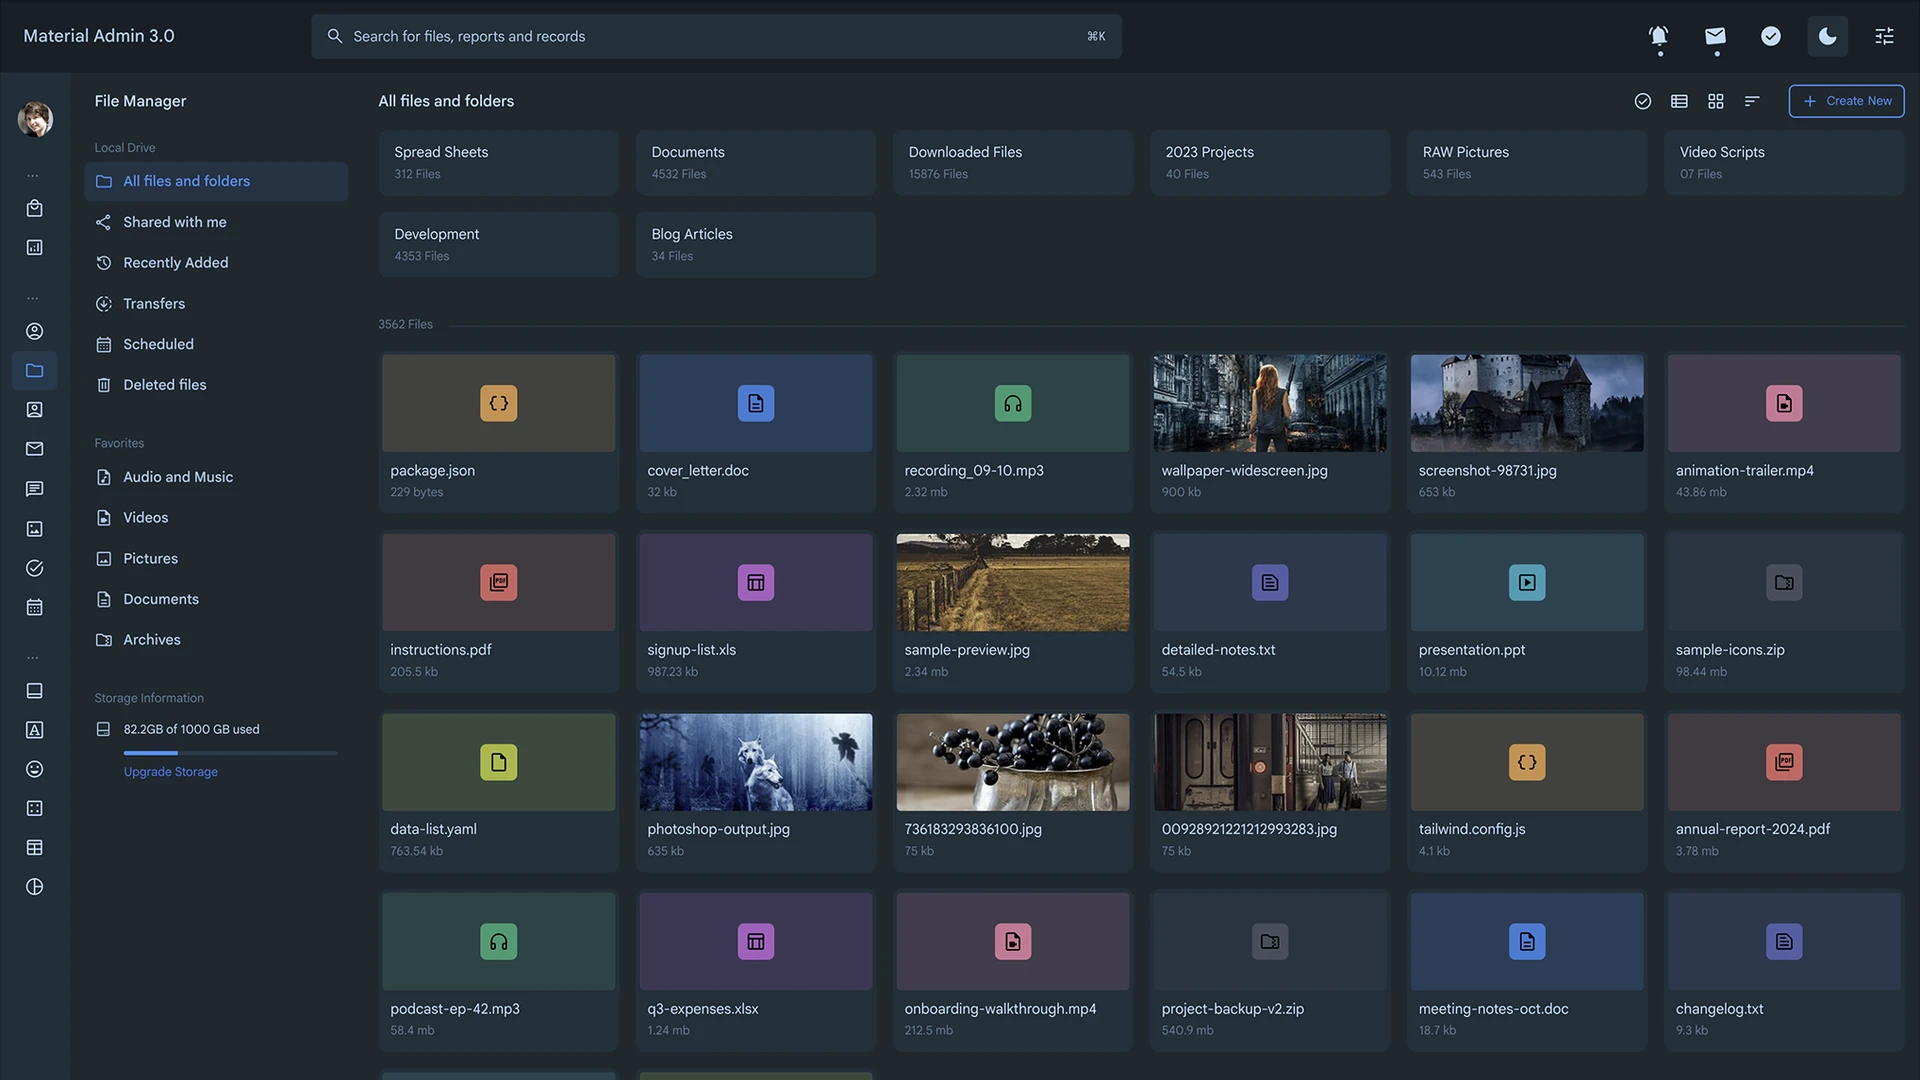Open the Video Scripts folder
Image resolution: width=1920 pixels, height=1080 pixels.
1783,162
